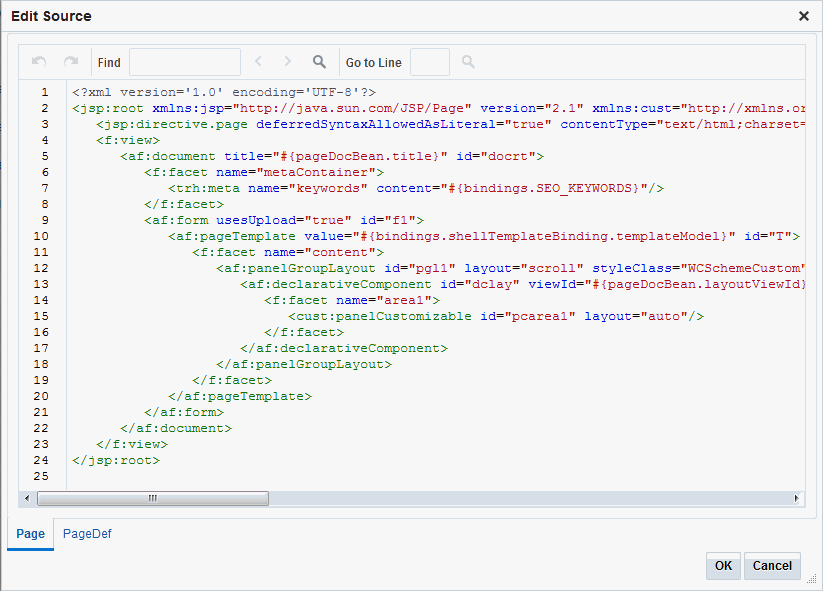Click the Find label
Image resolution: width=823 pixels, height=591 pixels.
(x=109, y=62)
